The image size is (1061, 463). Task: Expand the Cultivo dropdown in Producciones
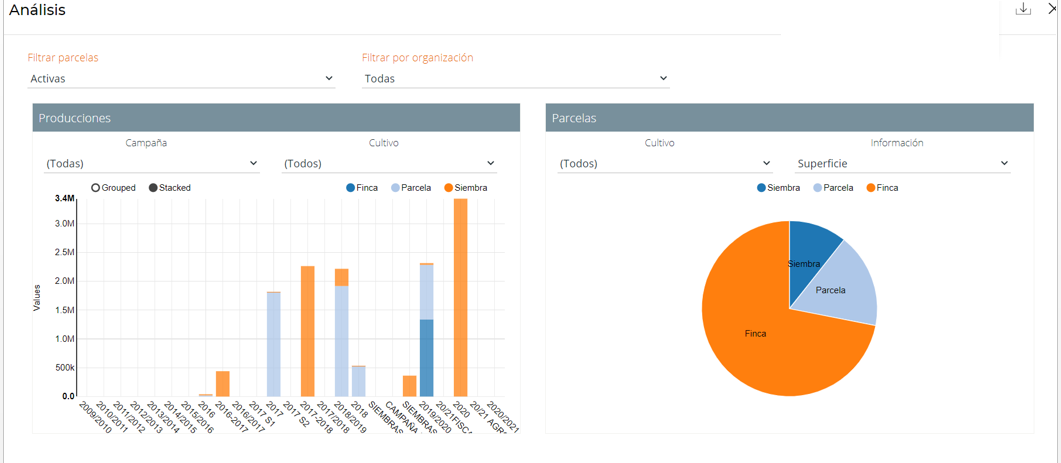click(x=389, y=164)
